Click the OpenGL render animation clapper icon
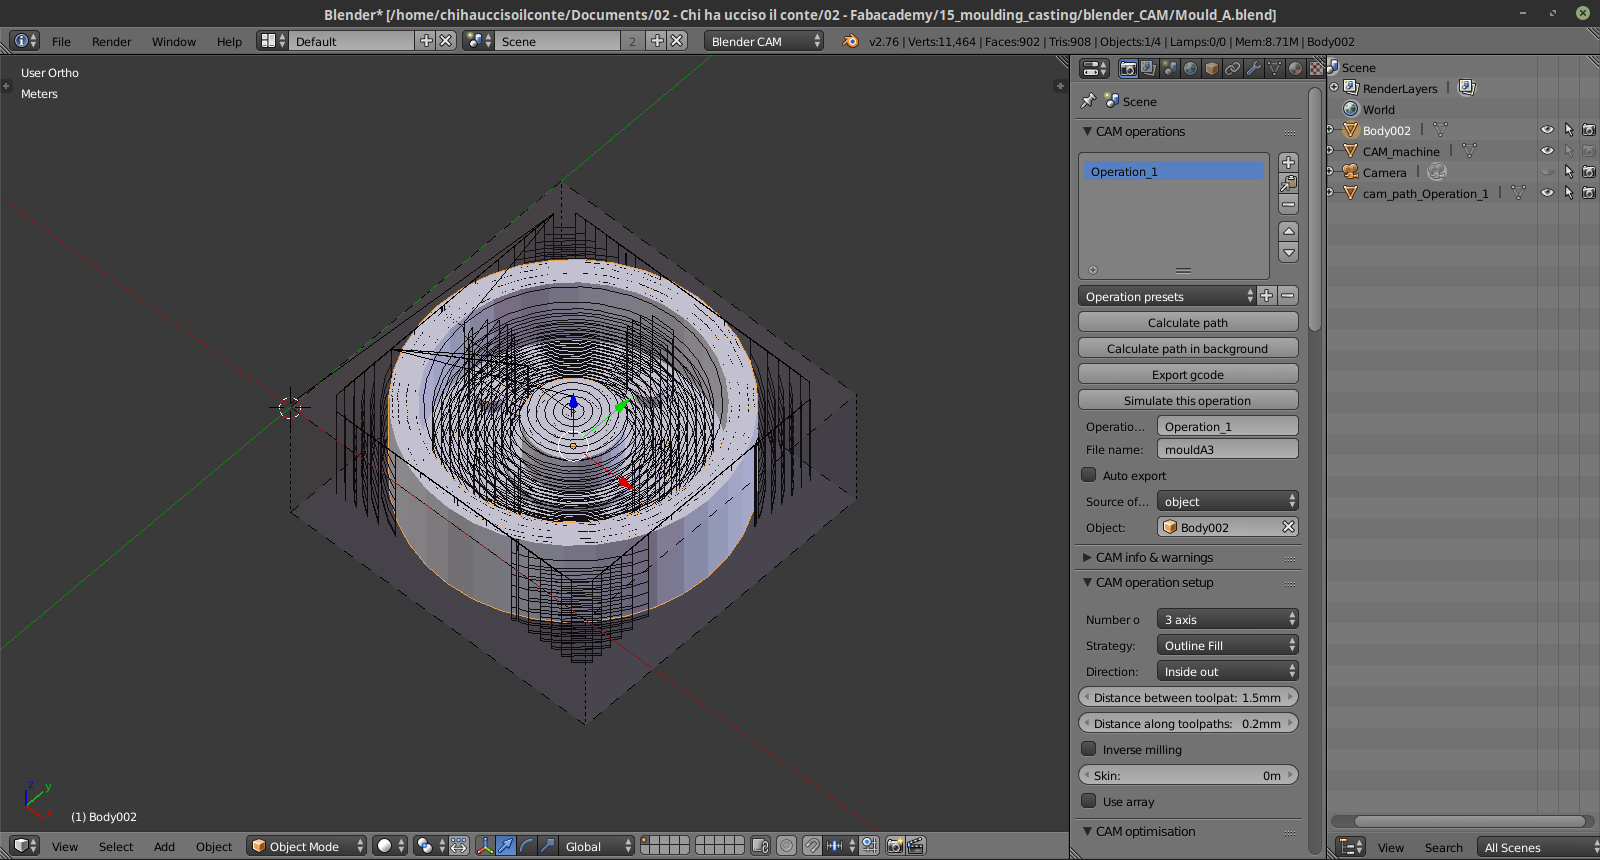Viewport: 1600px width, 860px height. tap(916, 846)
